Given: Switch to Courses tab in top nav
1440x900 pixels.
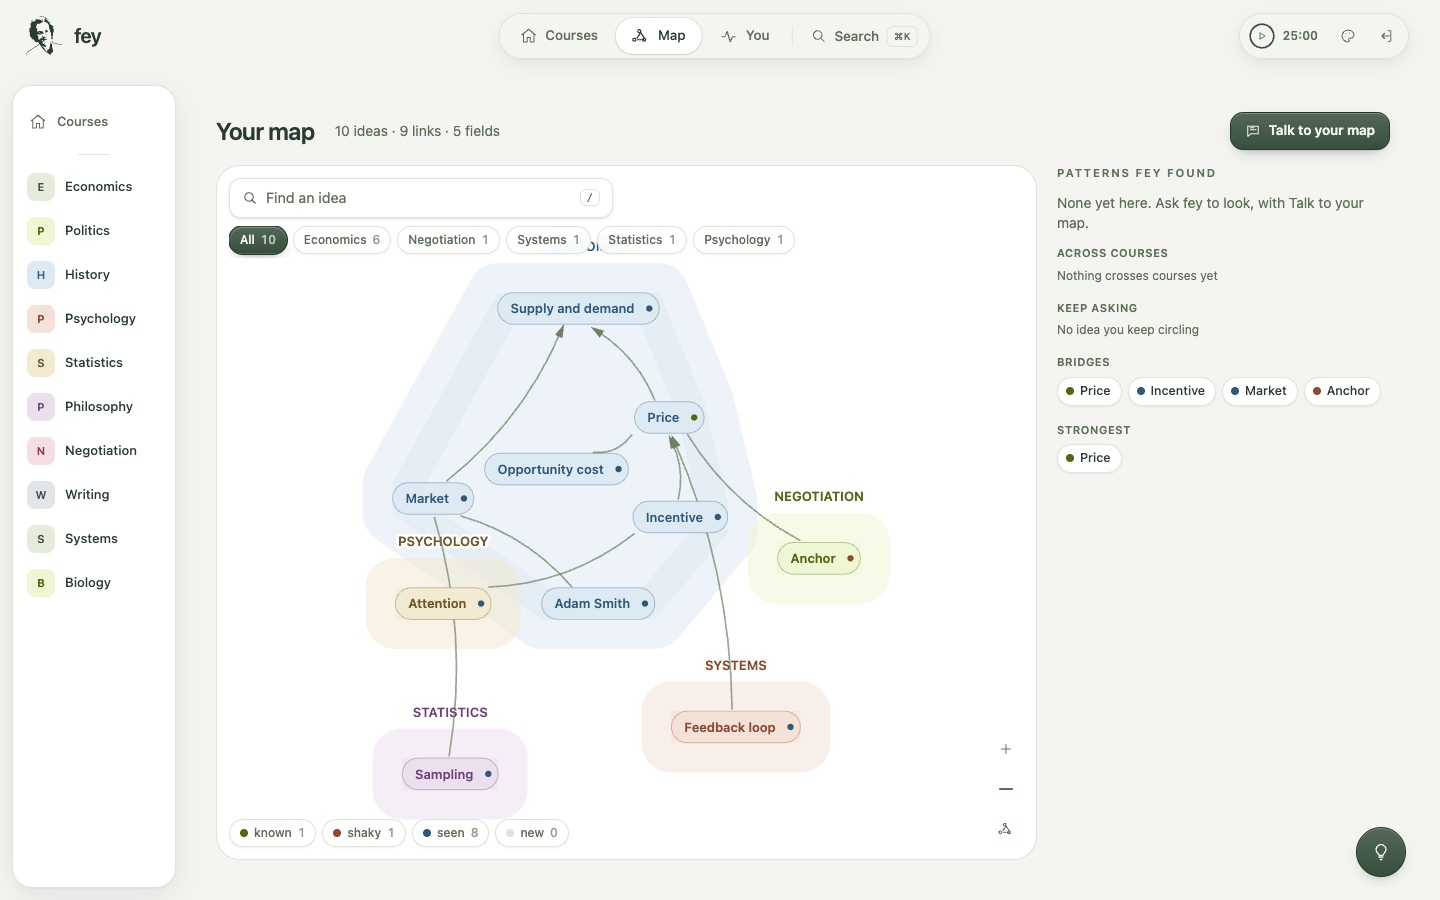Looking at the screenshot, I should tap(559, 36).
